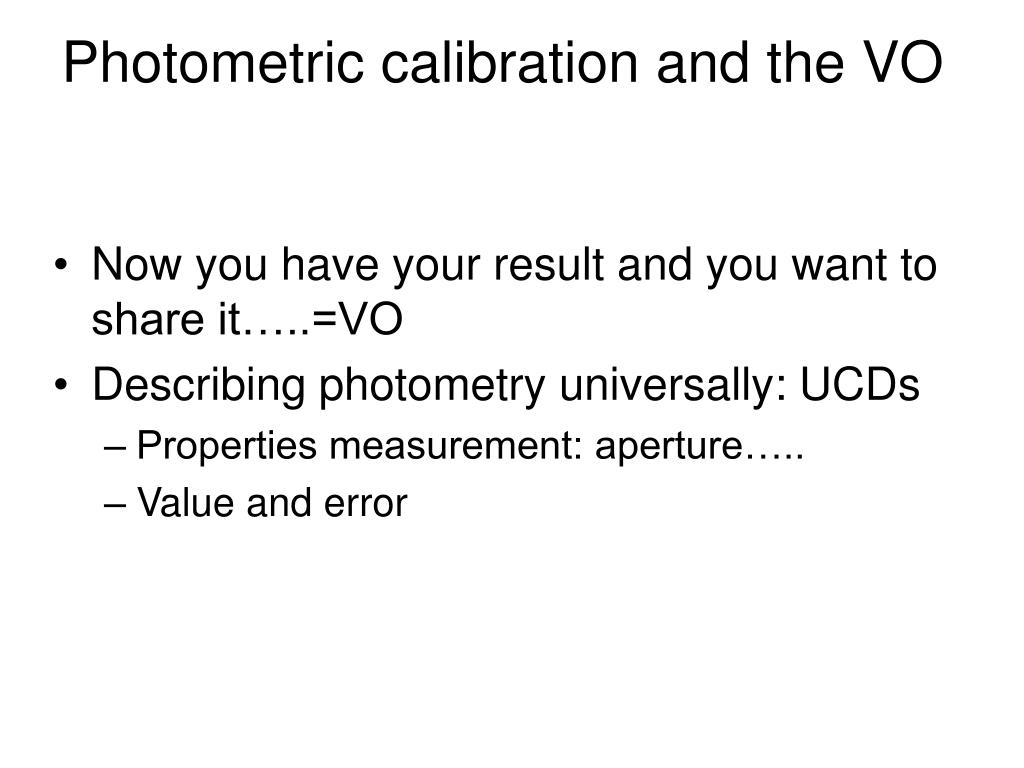Image resolution: width=1024 pixels, height=768 pixels.
Task: Click the word "aperture….." in sub-bullet
Action: 699,447
